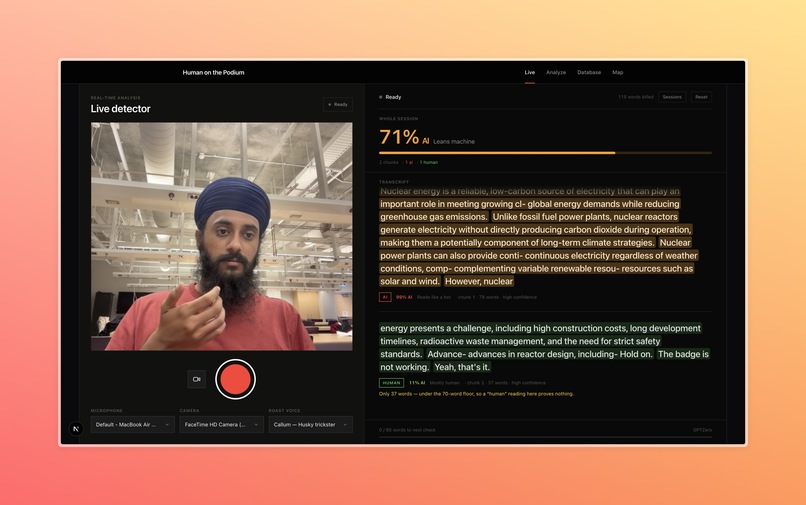This screenshot has height=505, width=806.
Task: Click the 'Leans machine' label
Action: pyautogui.click(x=454, y=141)
